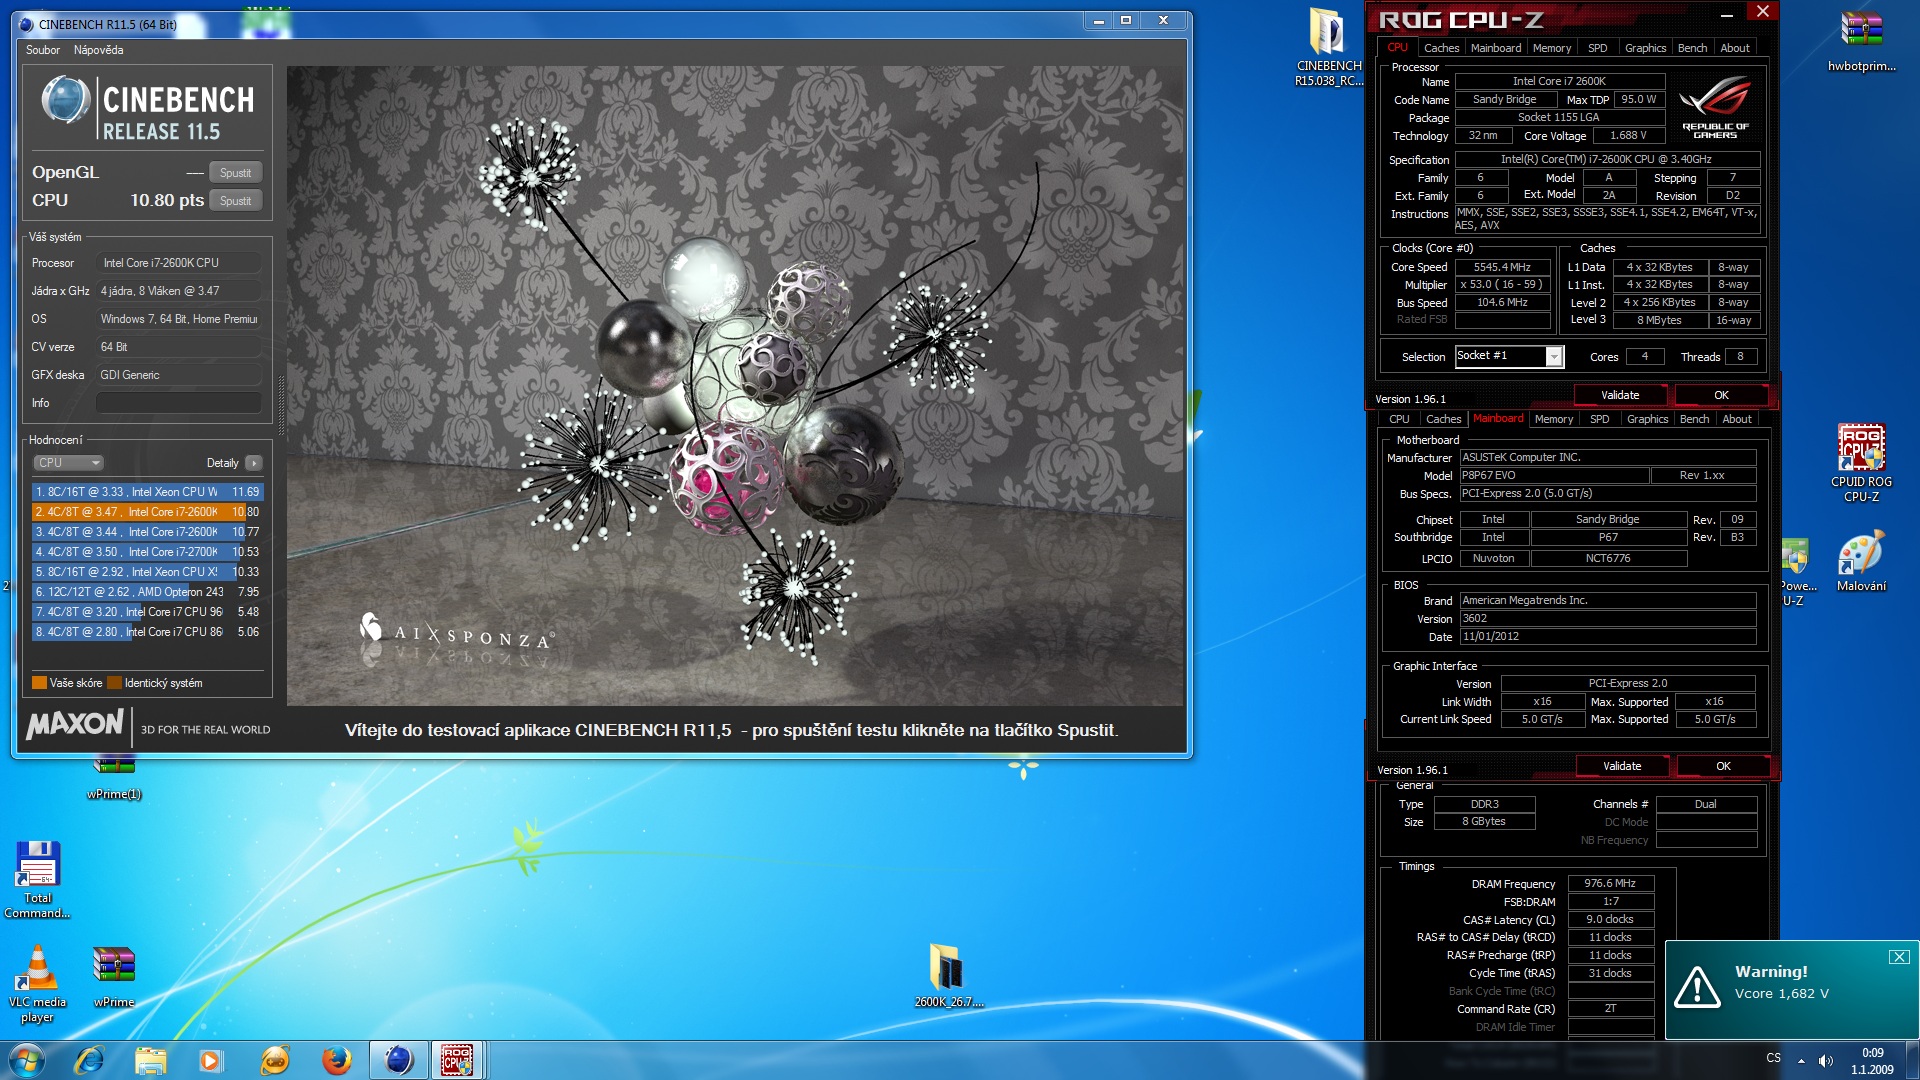This screenshot has height=1080, width=1920.
Task: Click Validate in the Mainboard CPU-Z window
Action: click(x=1622, y=766)
